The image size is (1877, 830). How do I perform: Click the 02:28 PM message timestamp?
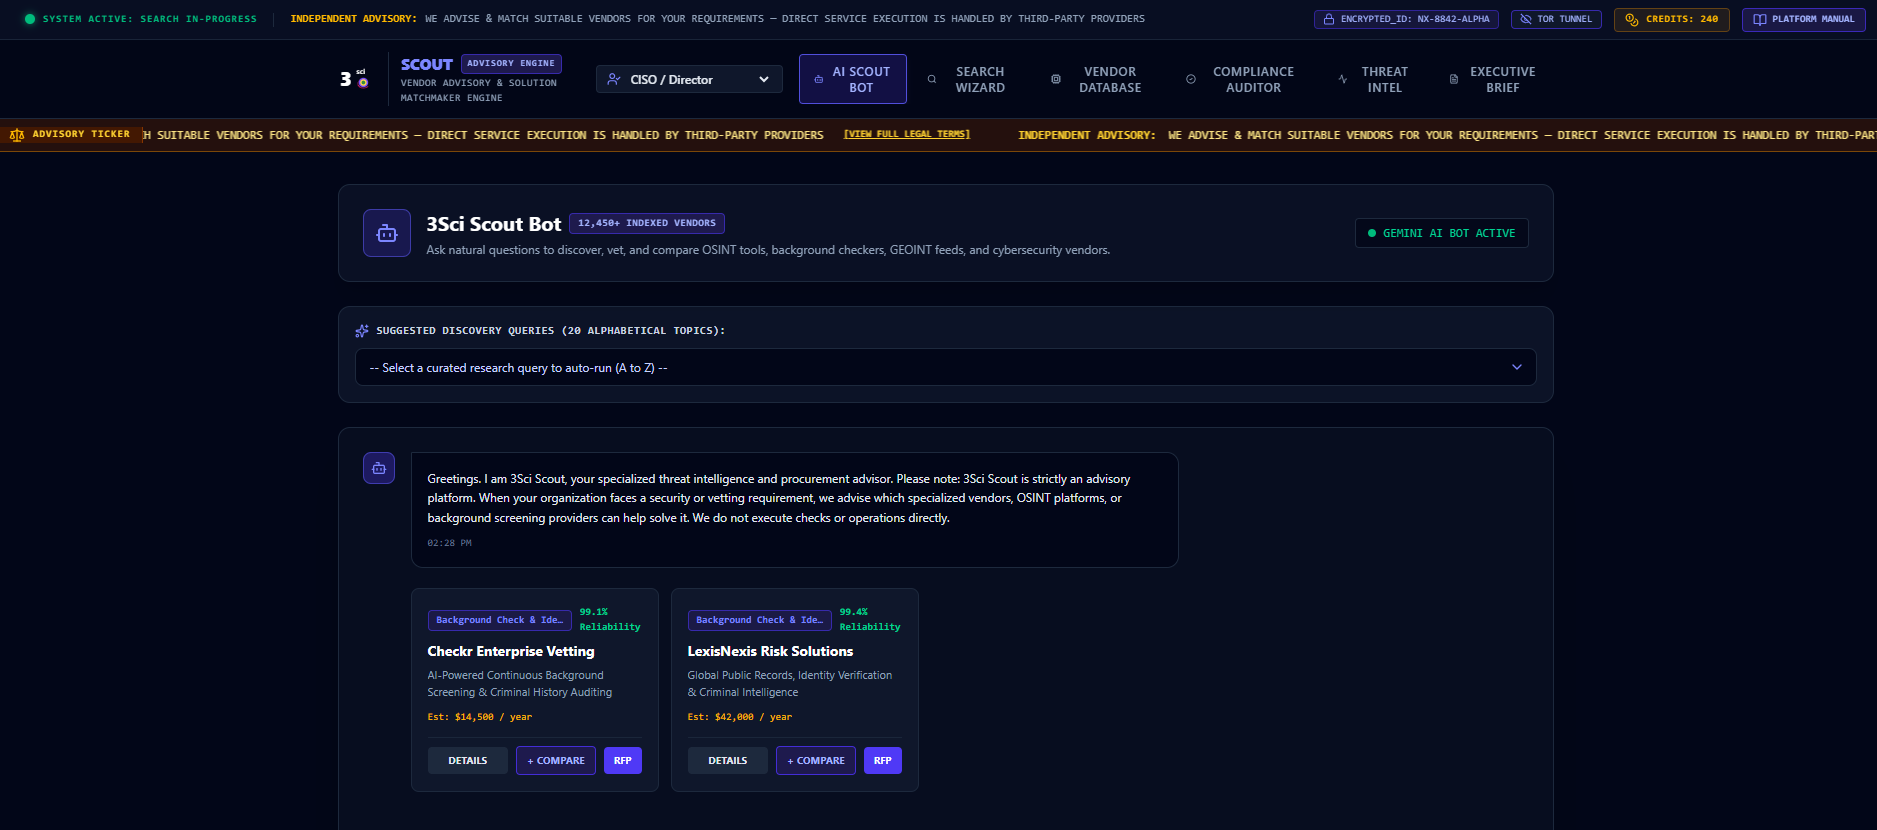click(x=449, y=543)
